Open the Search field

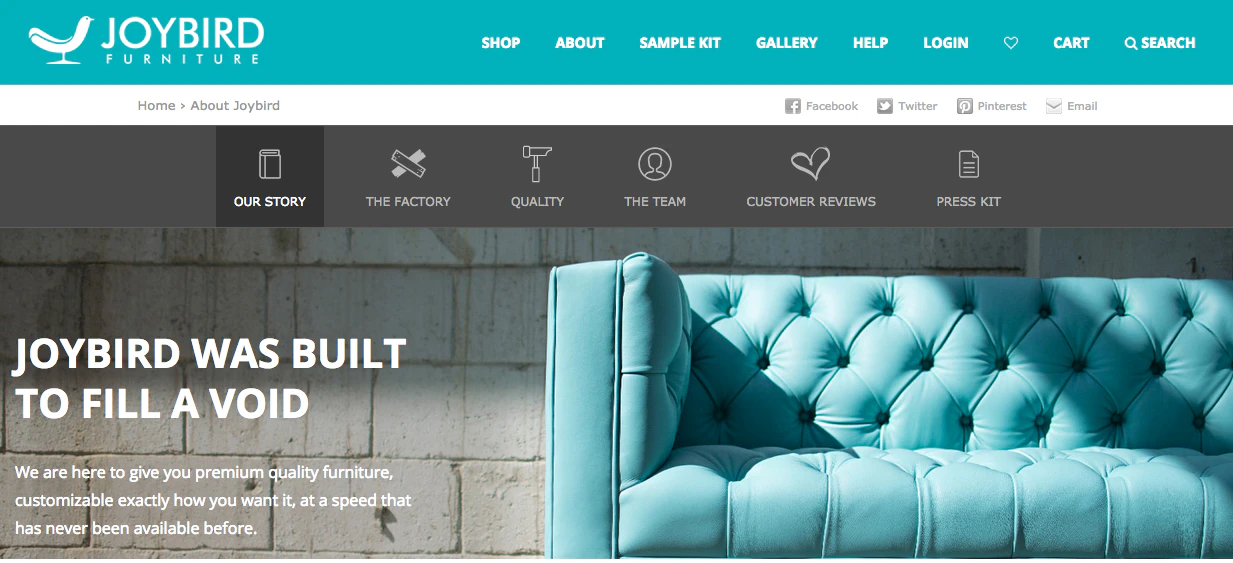coord(1160,43)
